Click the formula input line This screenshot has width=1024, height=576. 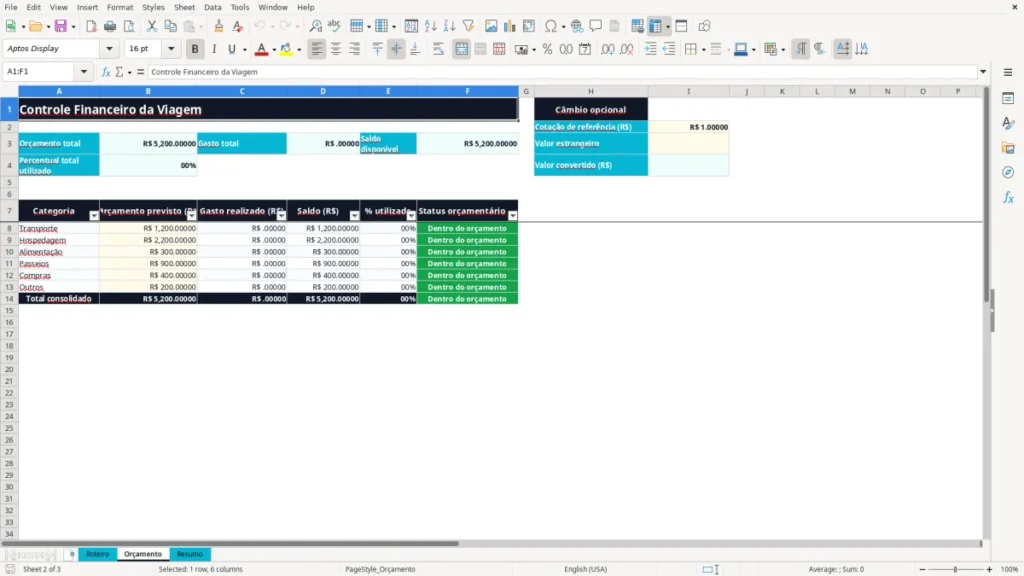pyautogui.click(x=562, y=72)
